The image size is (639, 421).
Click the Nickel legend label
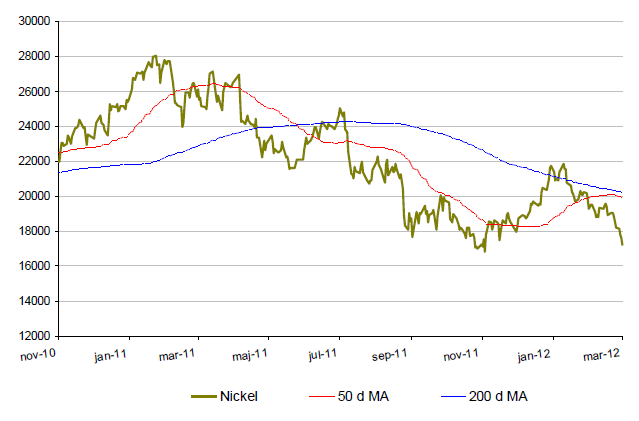[238, 396]
